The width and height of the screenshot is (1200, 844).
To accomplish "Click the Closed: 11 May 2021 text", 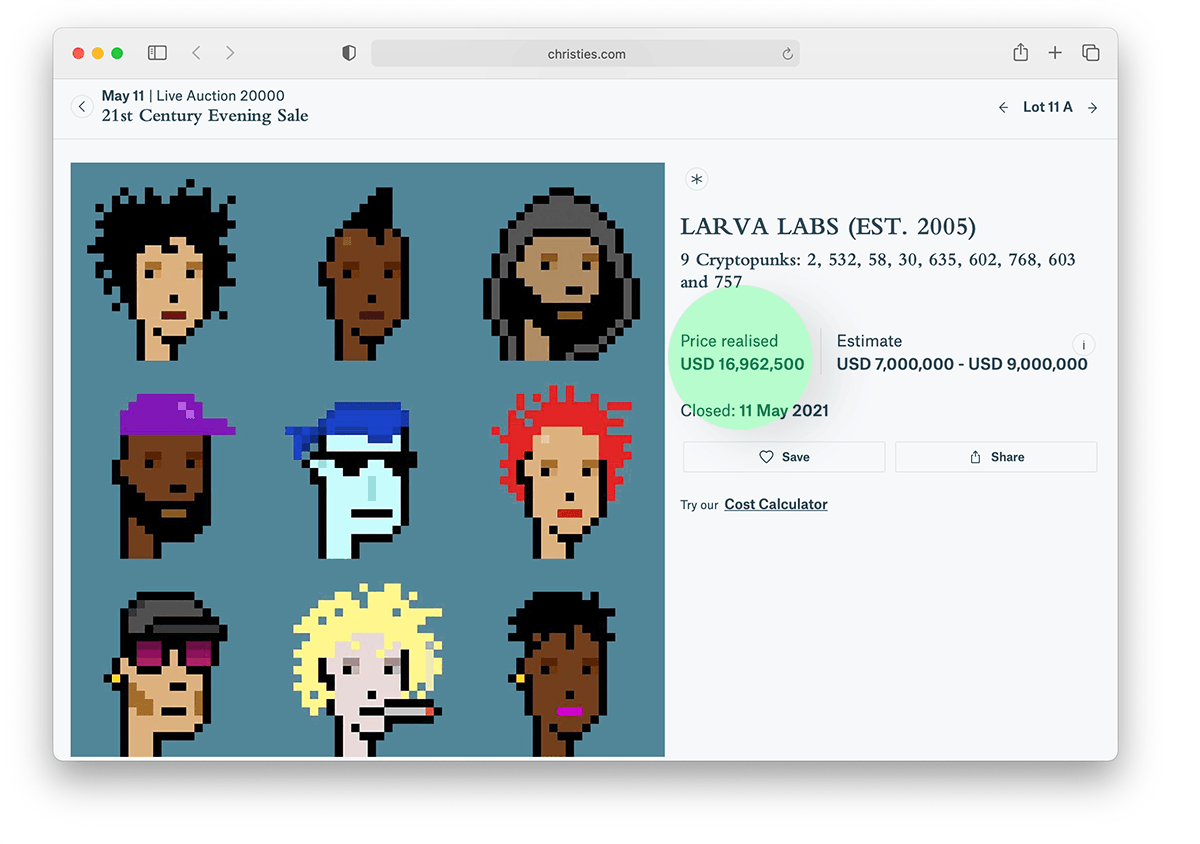I will coord(754,410).
